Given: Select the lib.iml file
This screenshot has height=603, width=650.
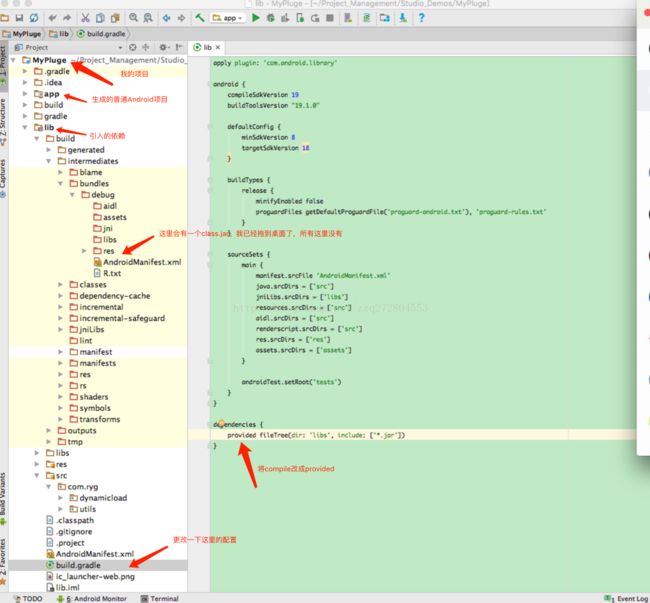Looking at the screenshot, I should point(63,588).
